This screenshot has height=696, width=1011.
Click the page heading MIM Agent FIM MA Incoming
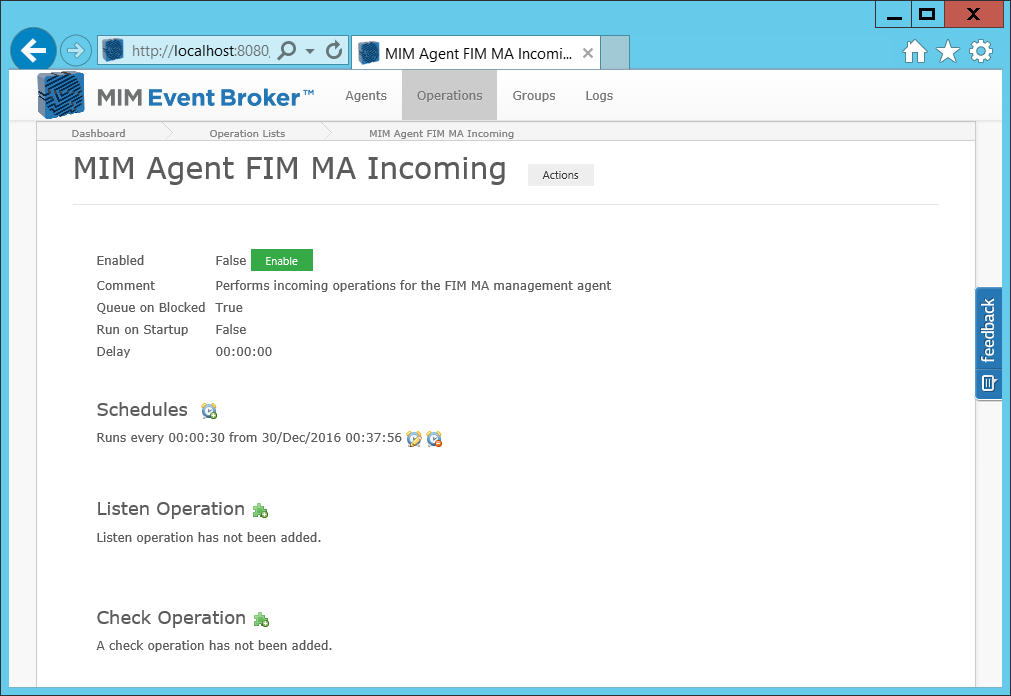click(290, 169)
